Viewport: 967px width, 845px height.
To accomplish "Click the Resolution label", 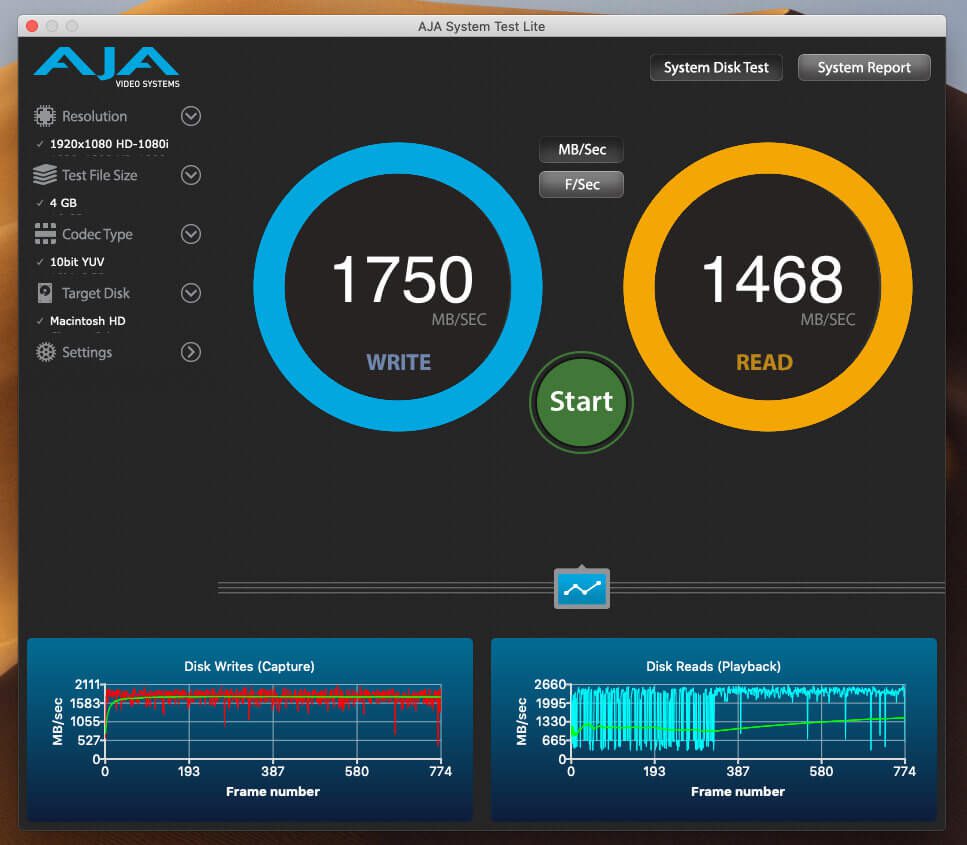I will point(94,116).
